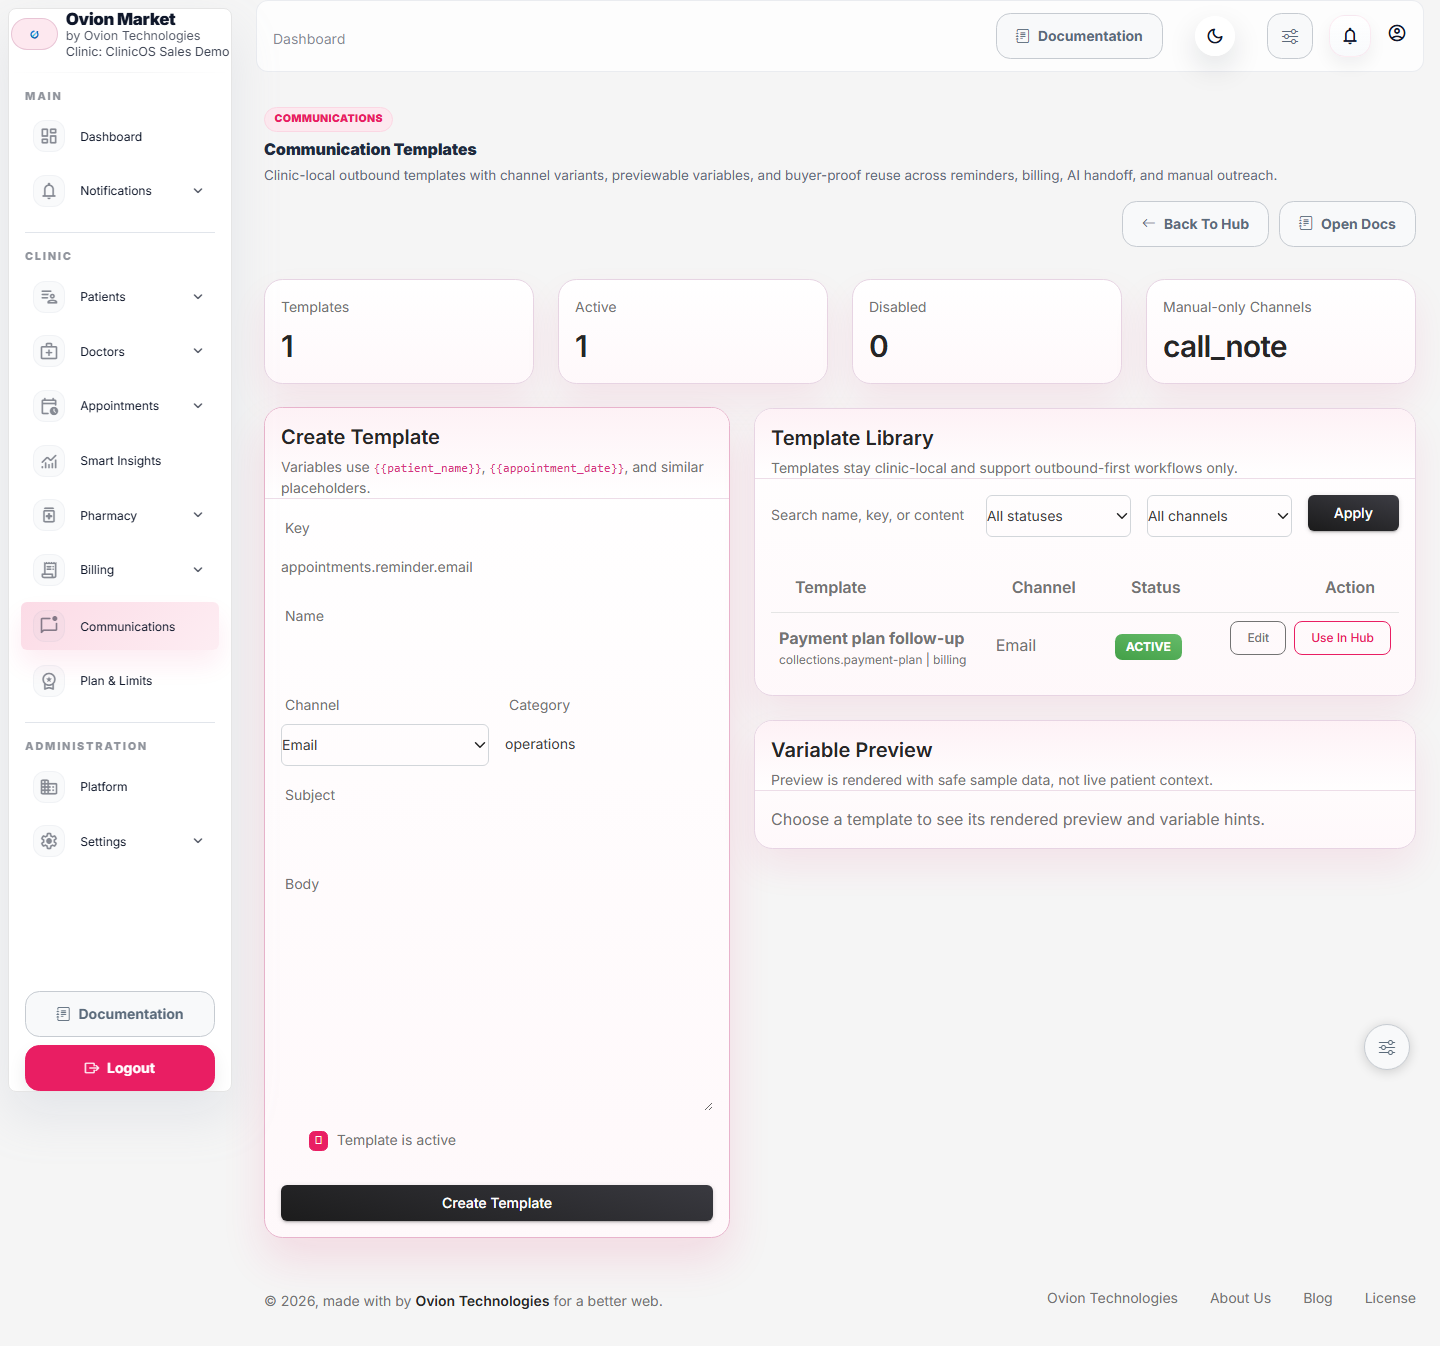The height and width of the screenshot is (1346, 1440).
Task: Open the header customizer sliders icon
Action: point(1290,36)
